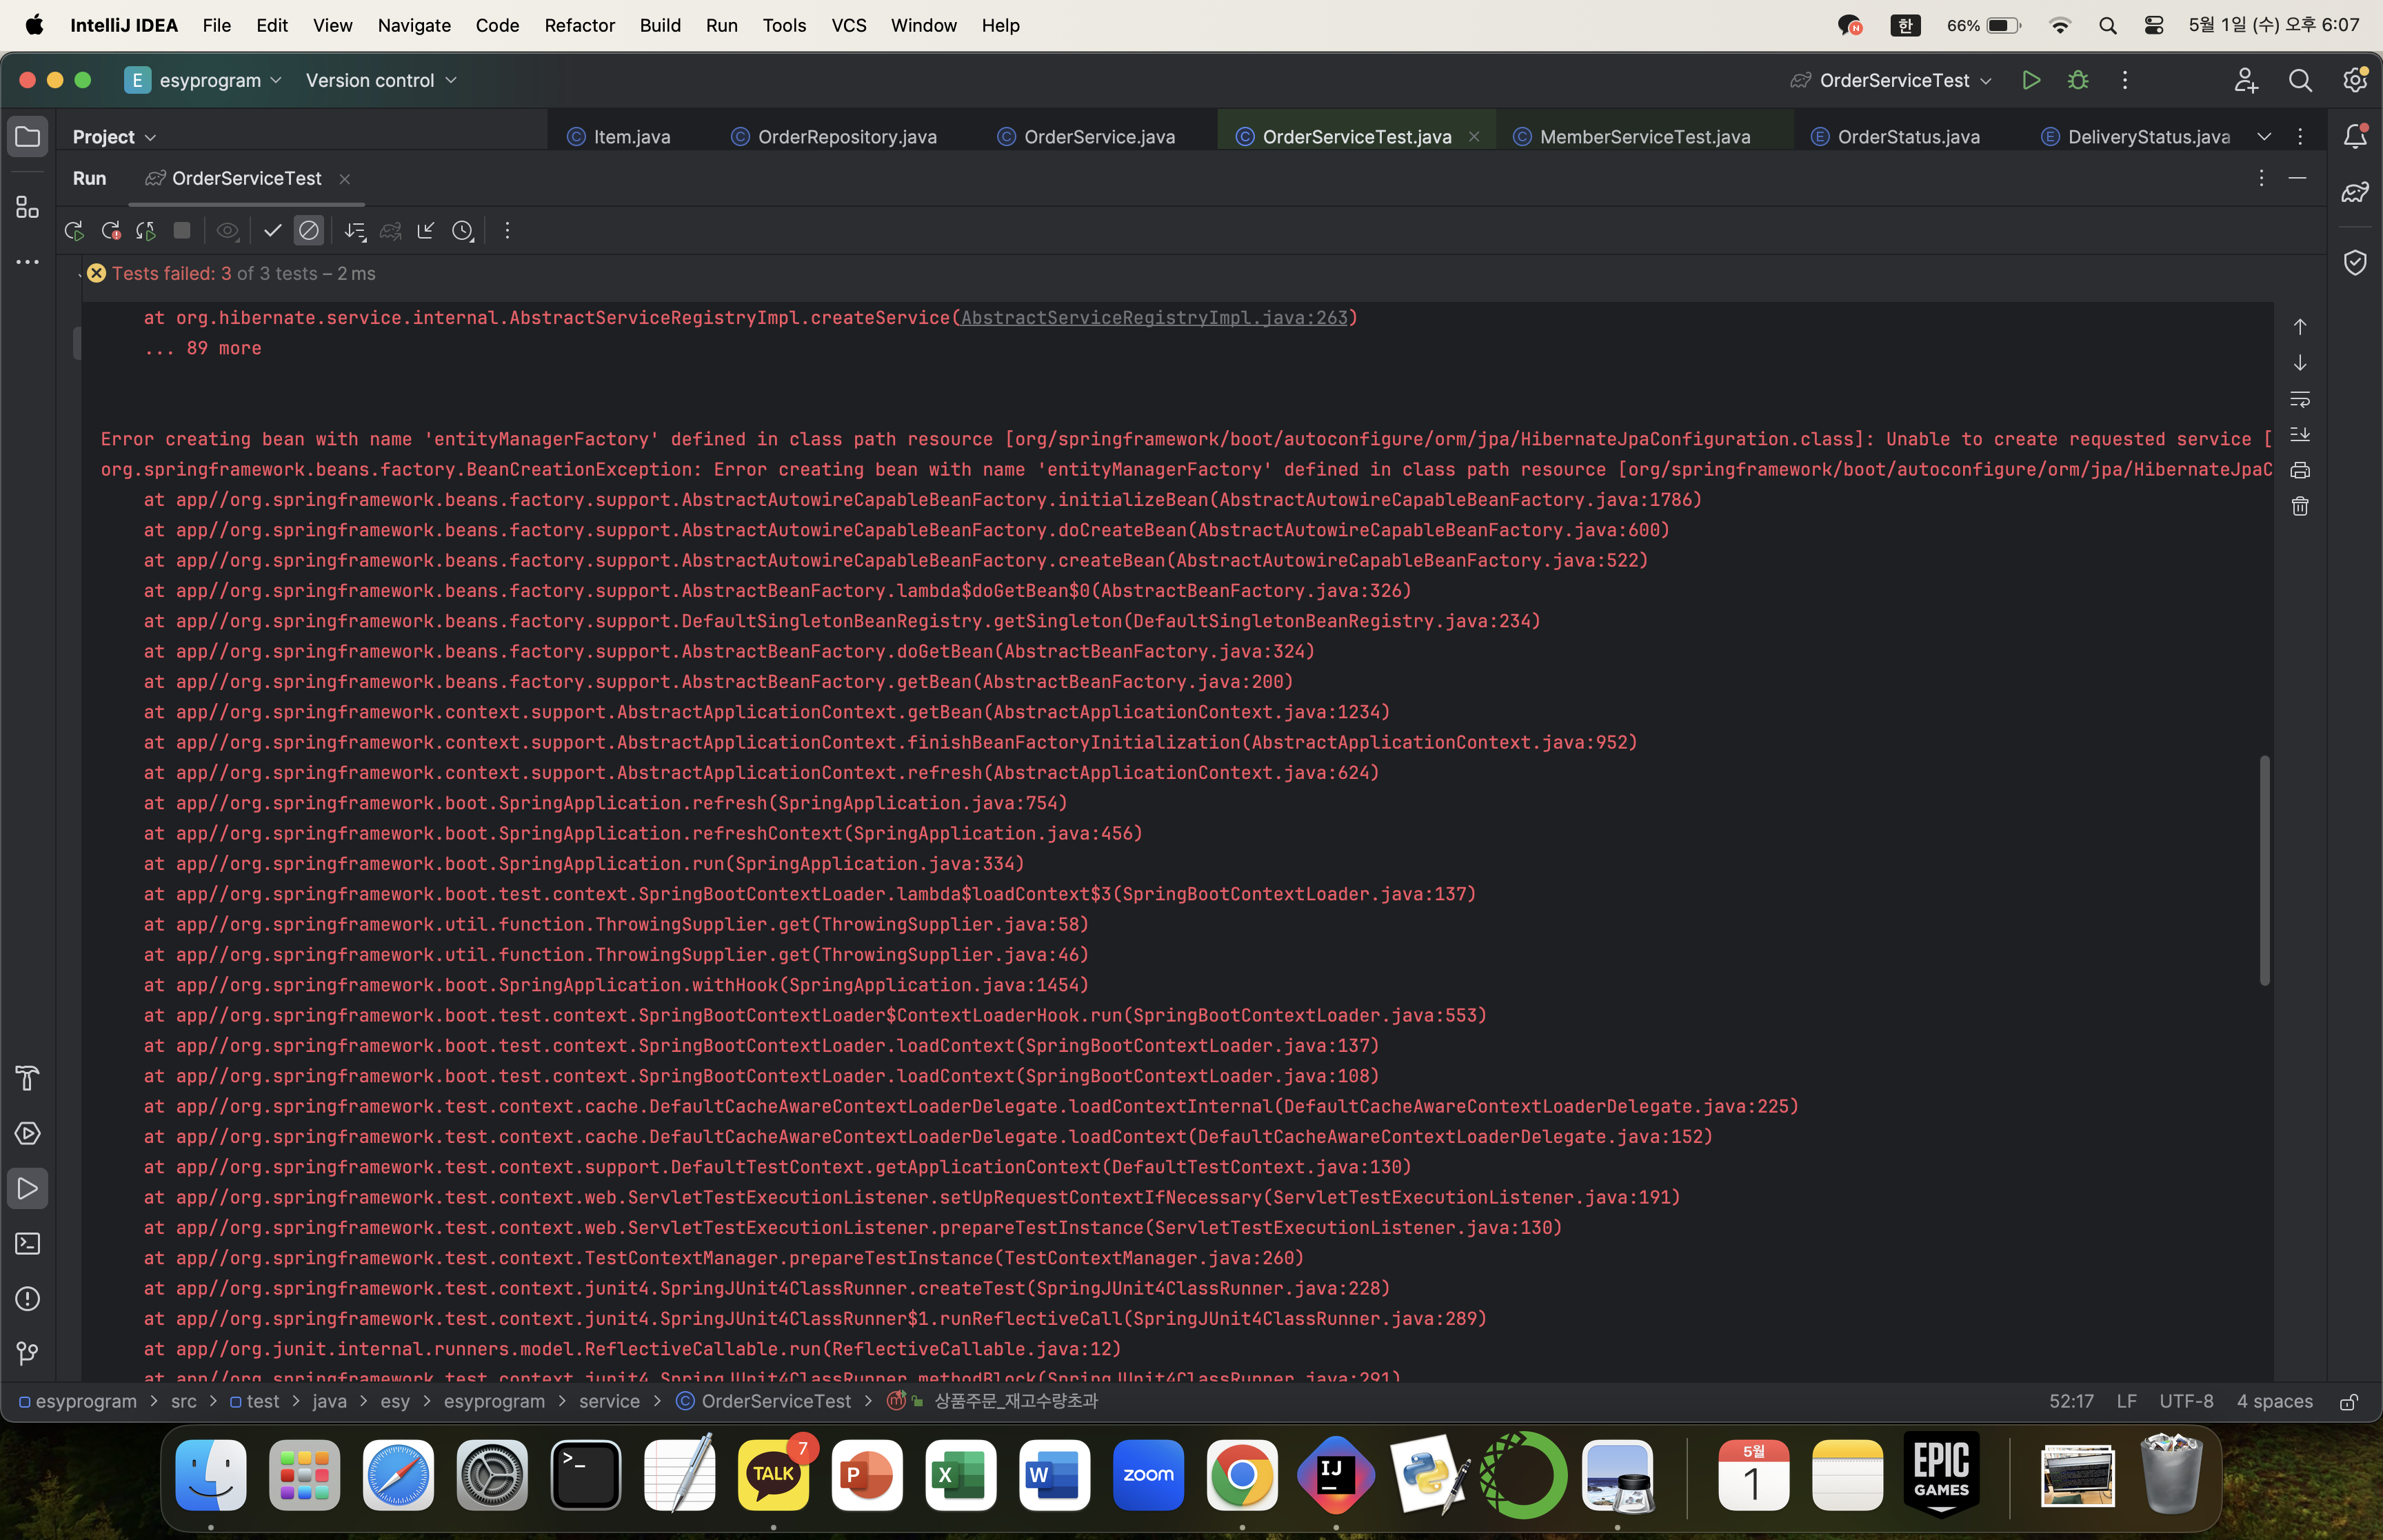The height and width of the screenshot is (1540, 2383).
Task: Open the Version control dropdown
Action: (381, 80)
